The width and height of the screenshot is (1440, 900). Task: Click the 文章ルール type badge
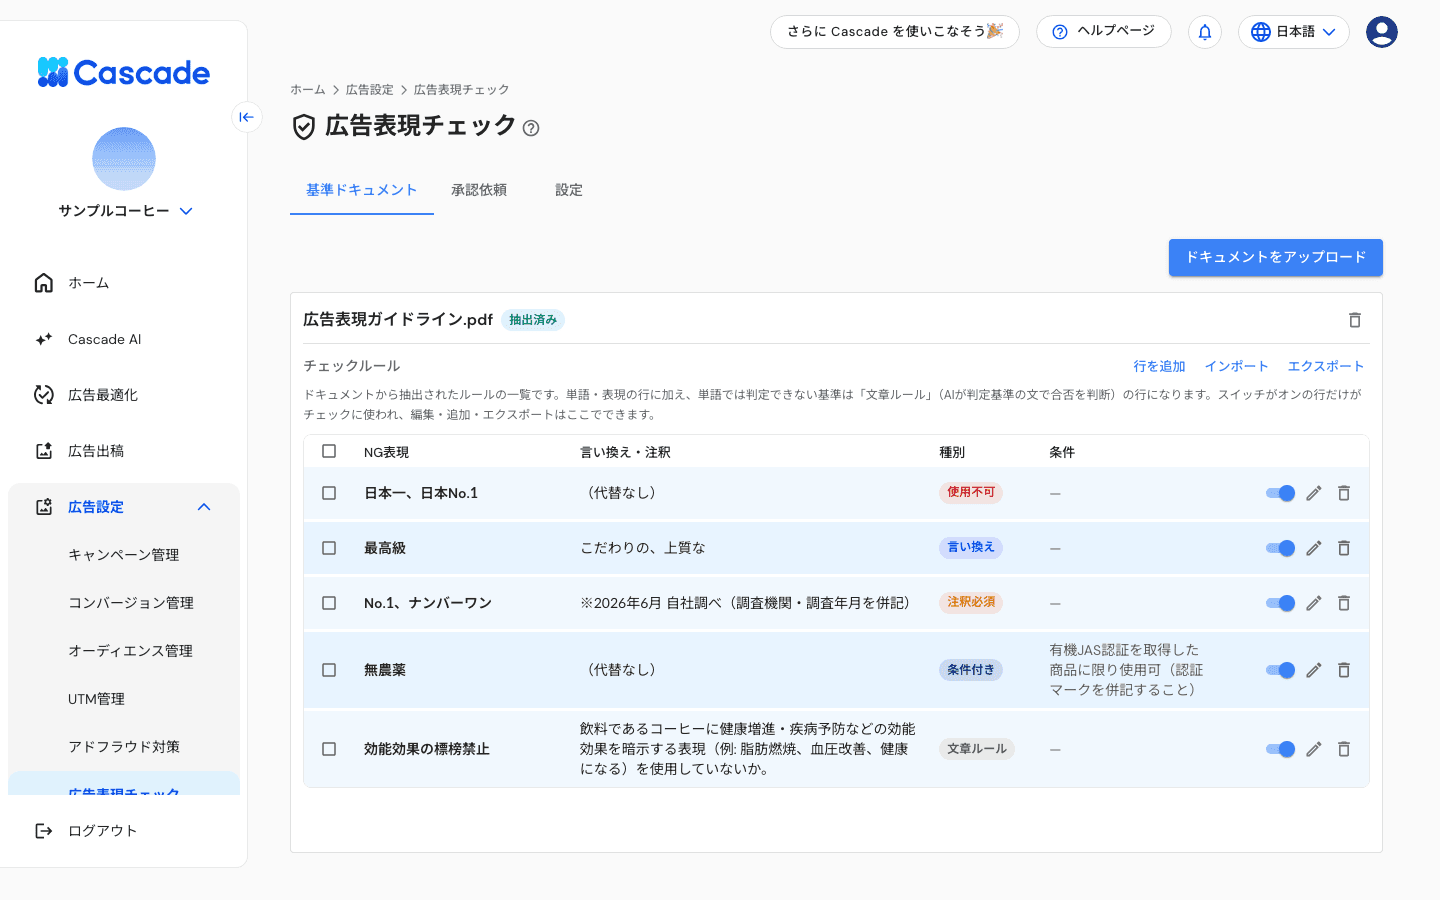[x=977, y=749]
